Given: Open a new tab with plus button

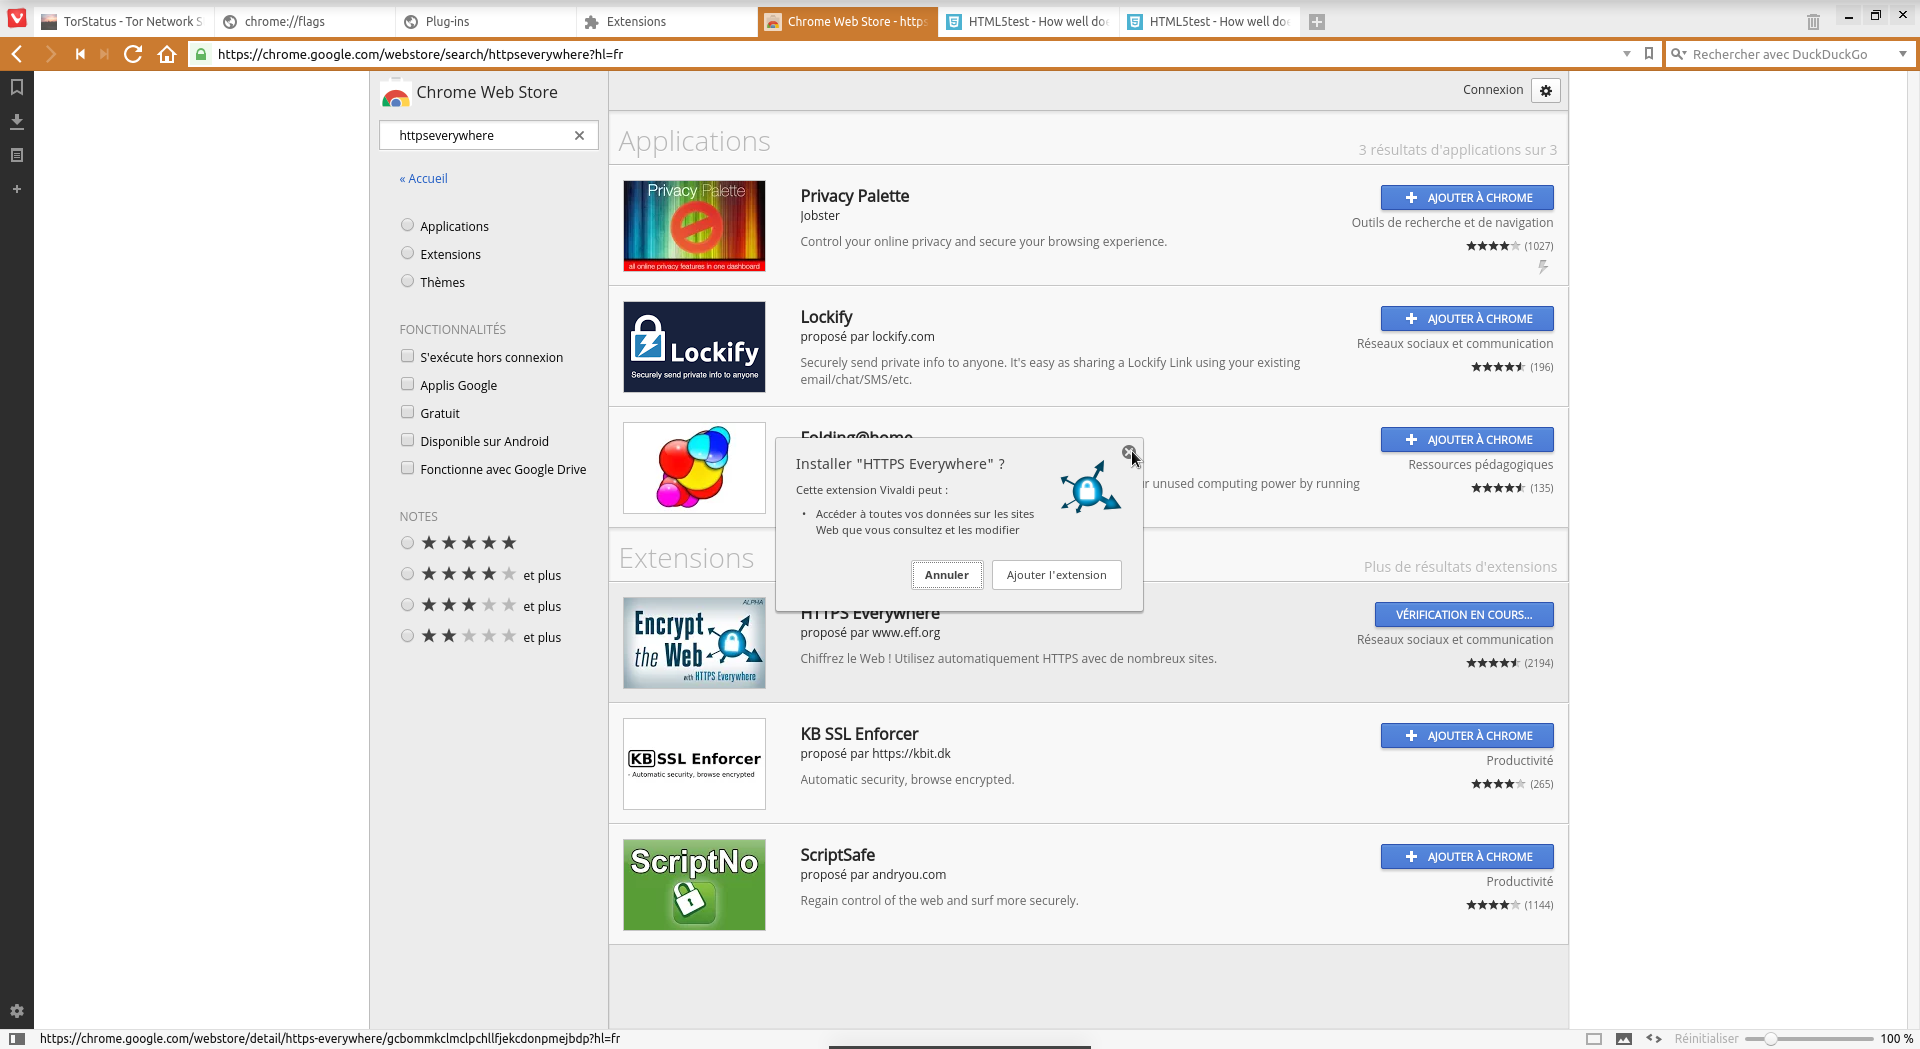Looking at the screenshot, I should [1317, 22].
